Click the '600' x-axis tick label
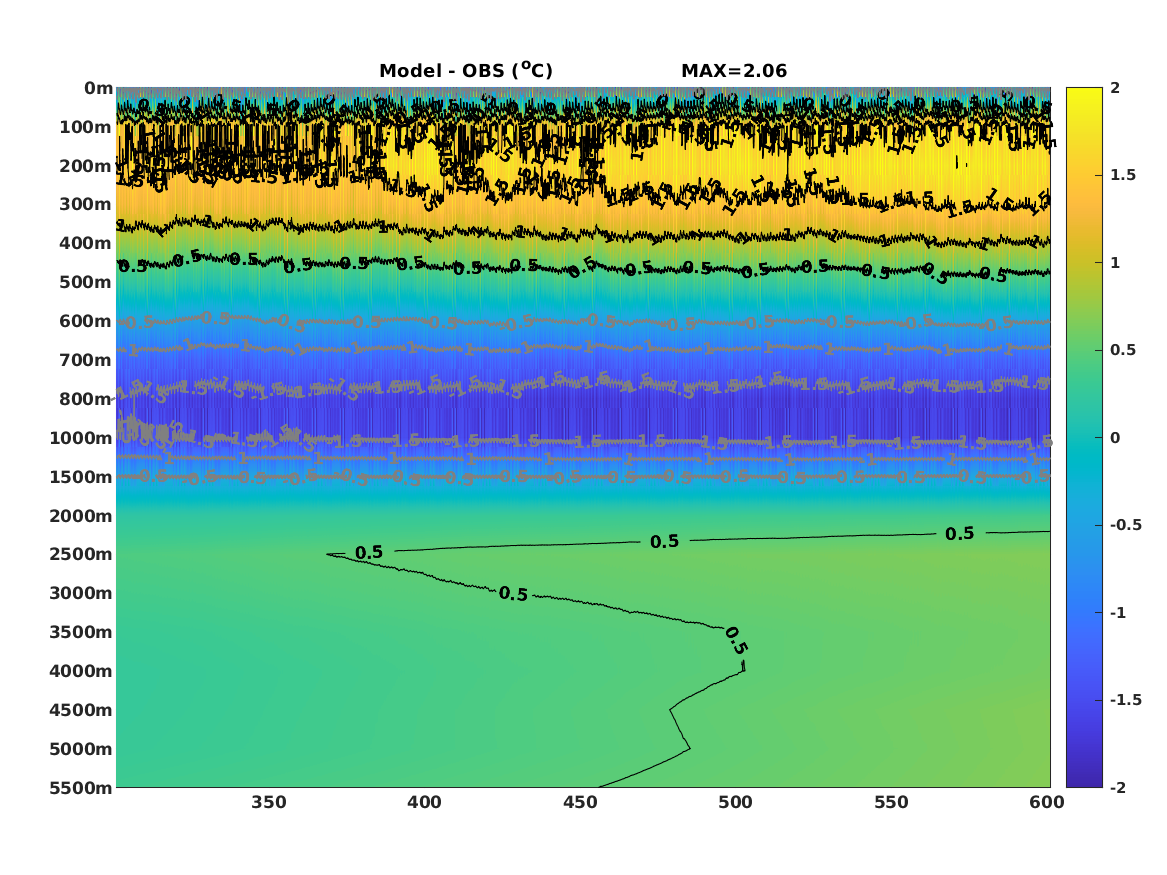This screenshot has width=1167, height=875. (1046, 802)
